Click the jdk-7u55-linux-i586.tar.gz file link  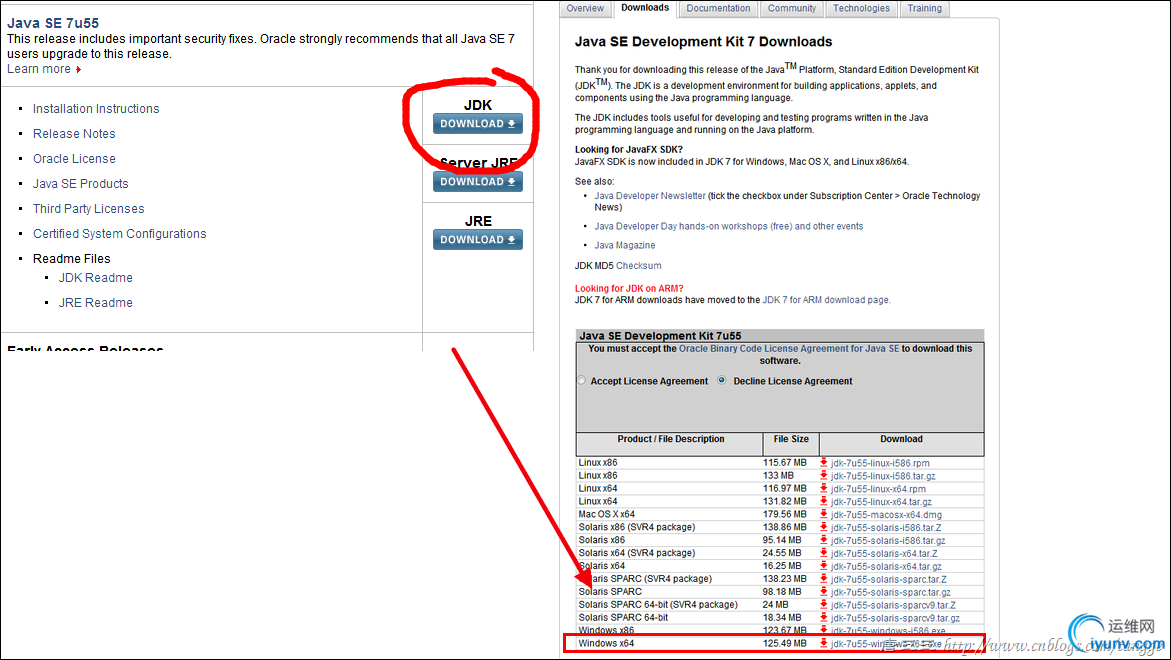(883, 476)
